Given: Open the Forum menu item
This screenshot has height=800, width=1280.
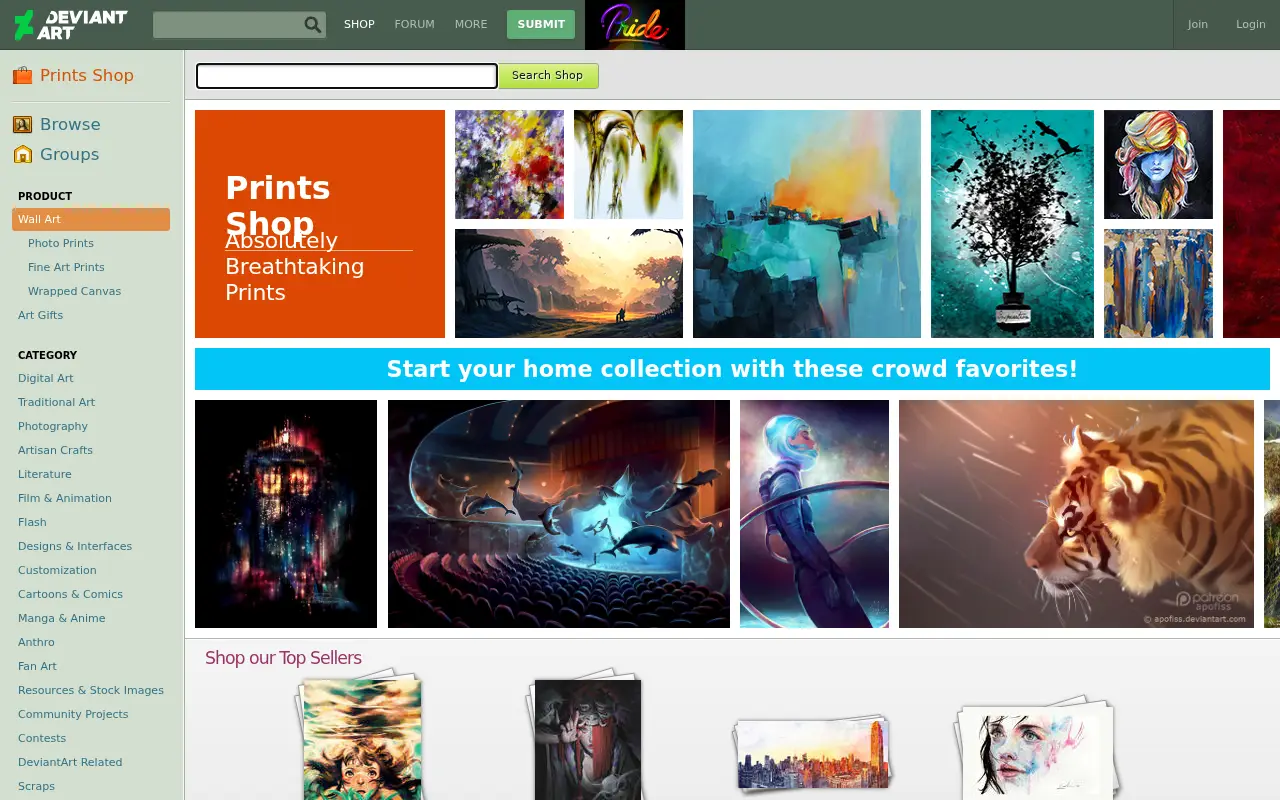Looking at the screenshot, I should [414, 24].
